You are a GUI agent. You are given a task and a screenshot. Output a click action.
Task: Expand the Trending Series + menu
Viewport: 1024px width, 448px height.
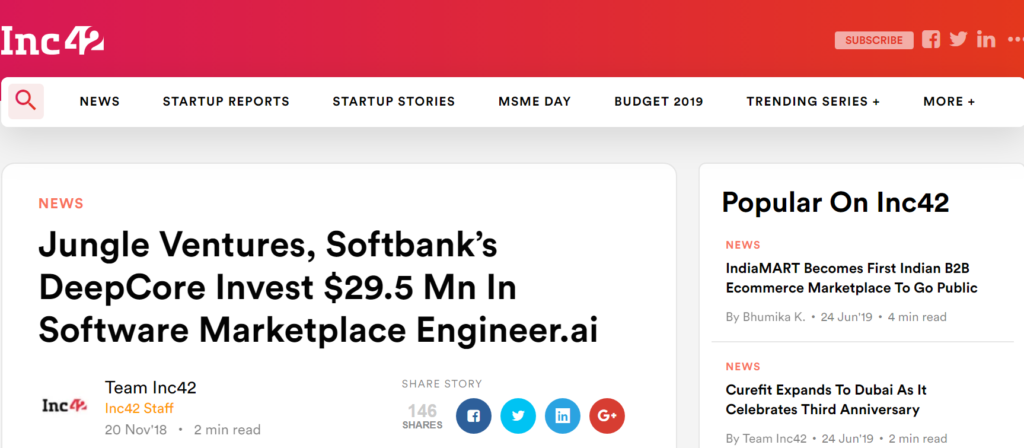[813, 101]
